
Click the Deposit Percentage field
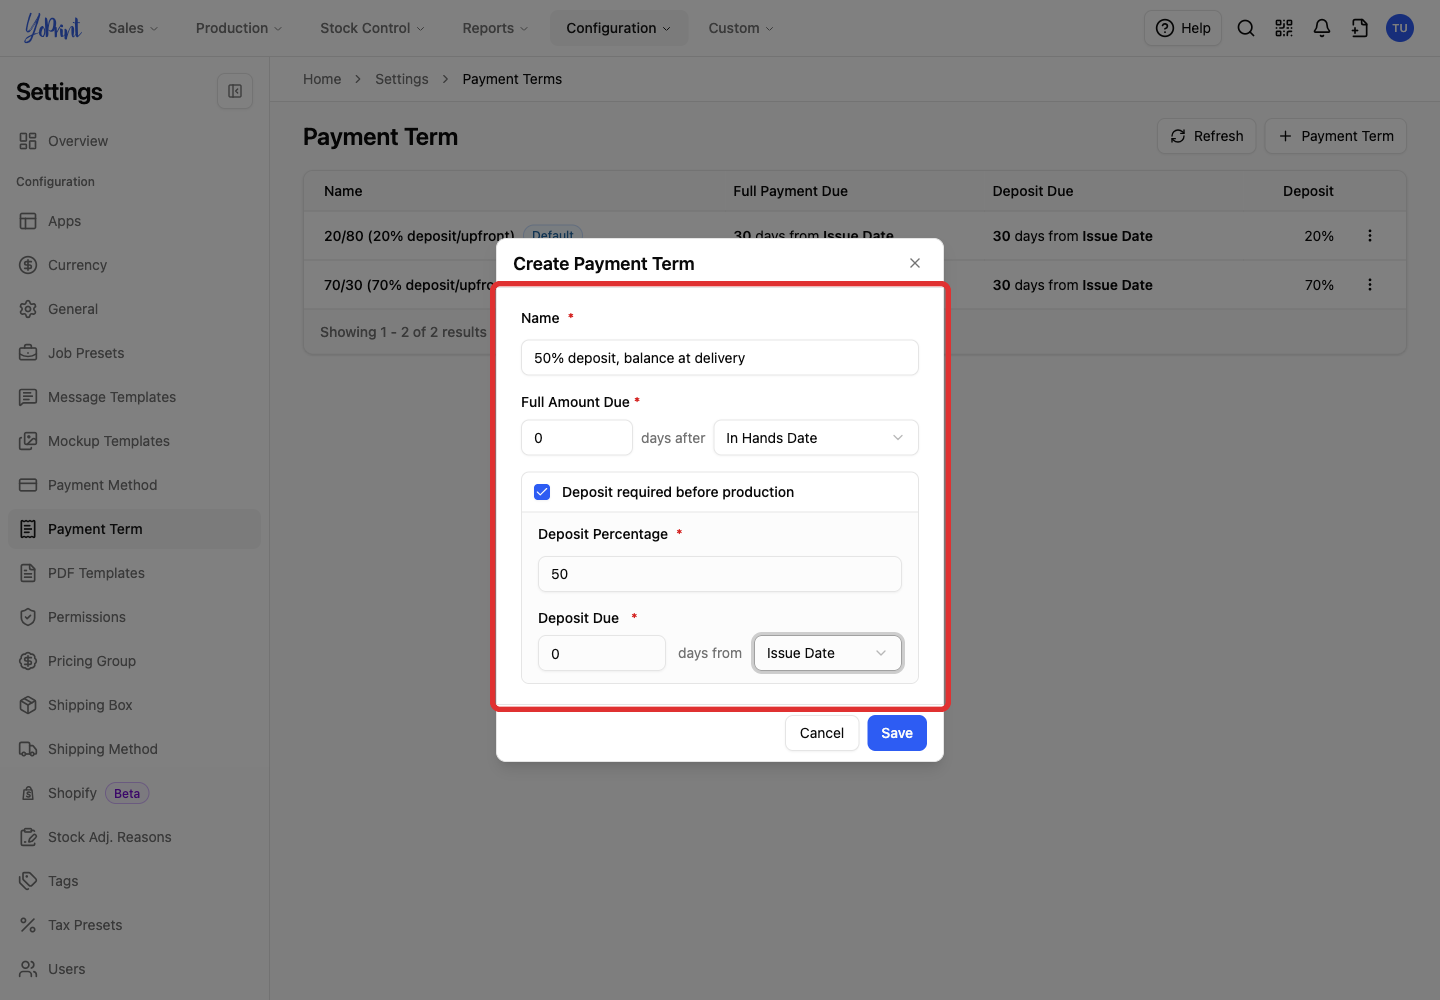(x=720, y=574)
